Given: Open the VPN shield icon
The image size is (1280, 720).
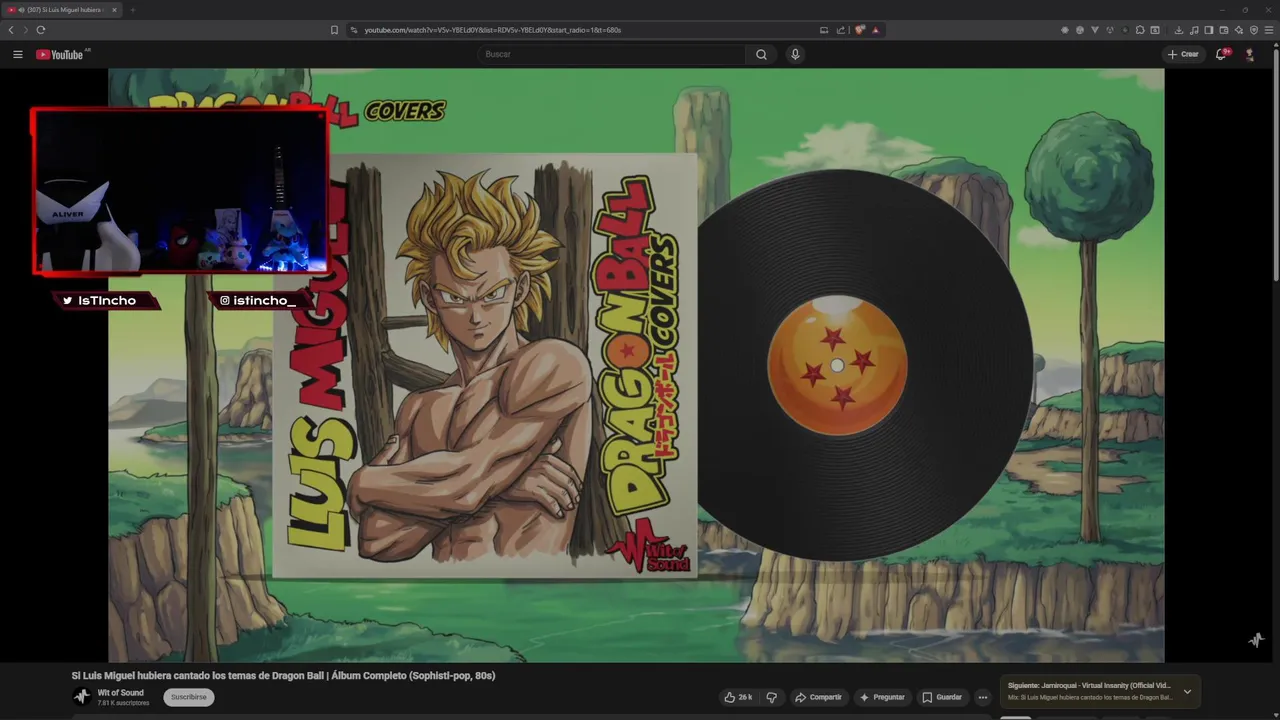Looking at the screenshot, I should coord(1254,30).
